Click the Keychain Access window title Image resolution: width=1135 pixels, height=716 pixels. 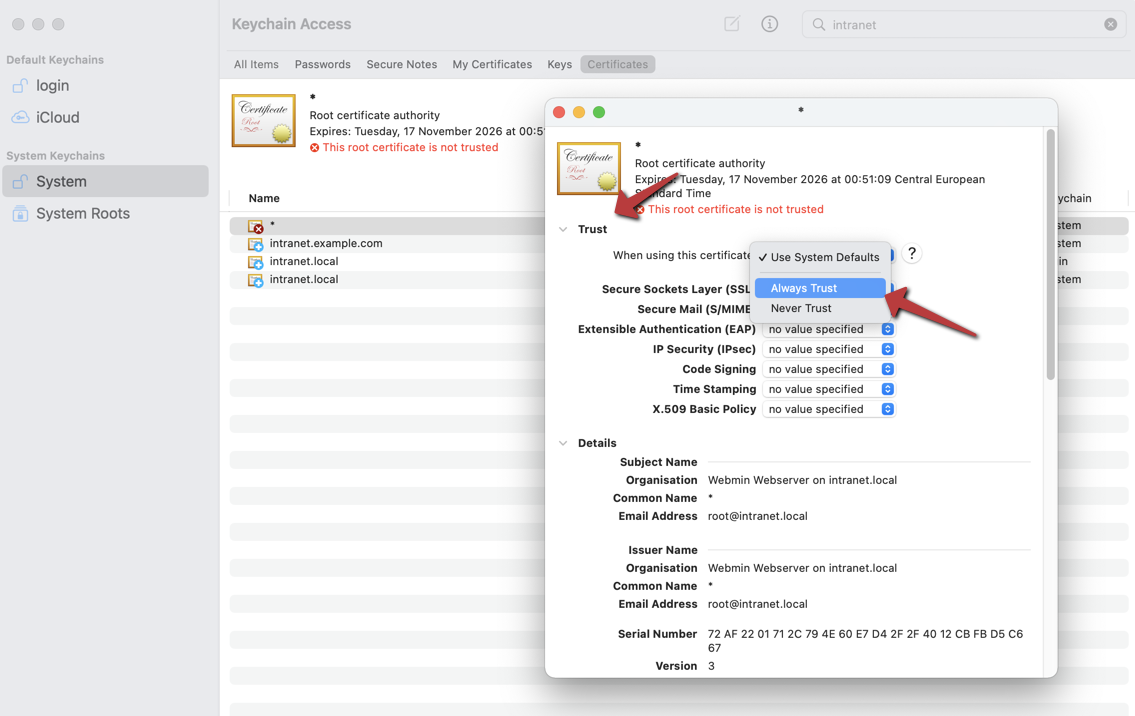tap(291, 24)
